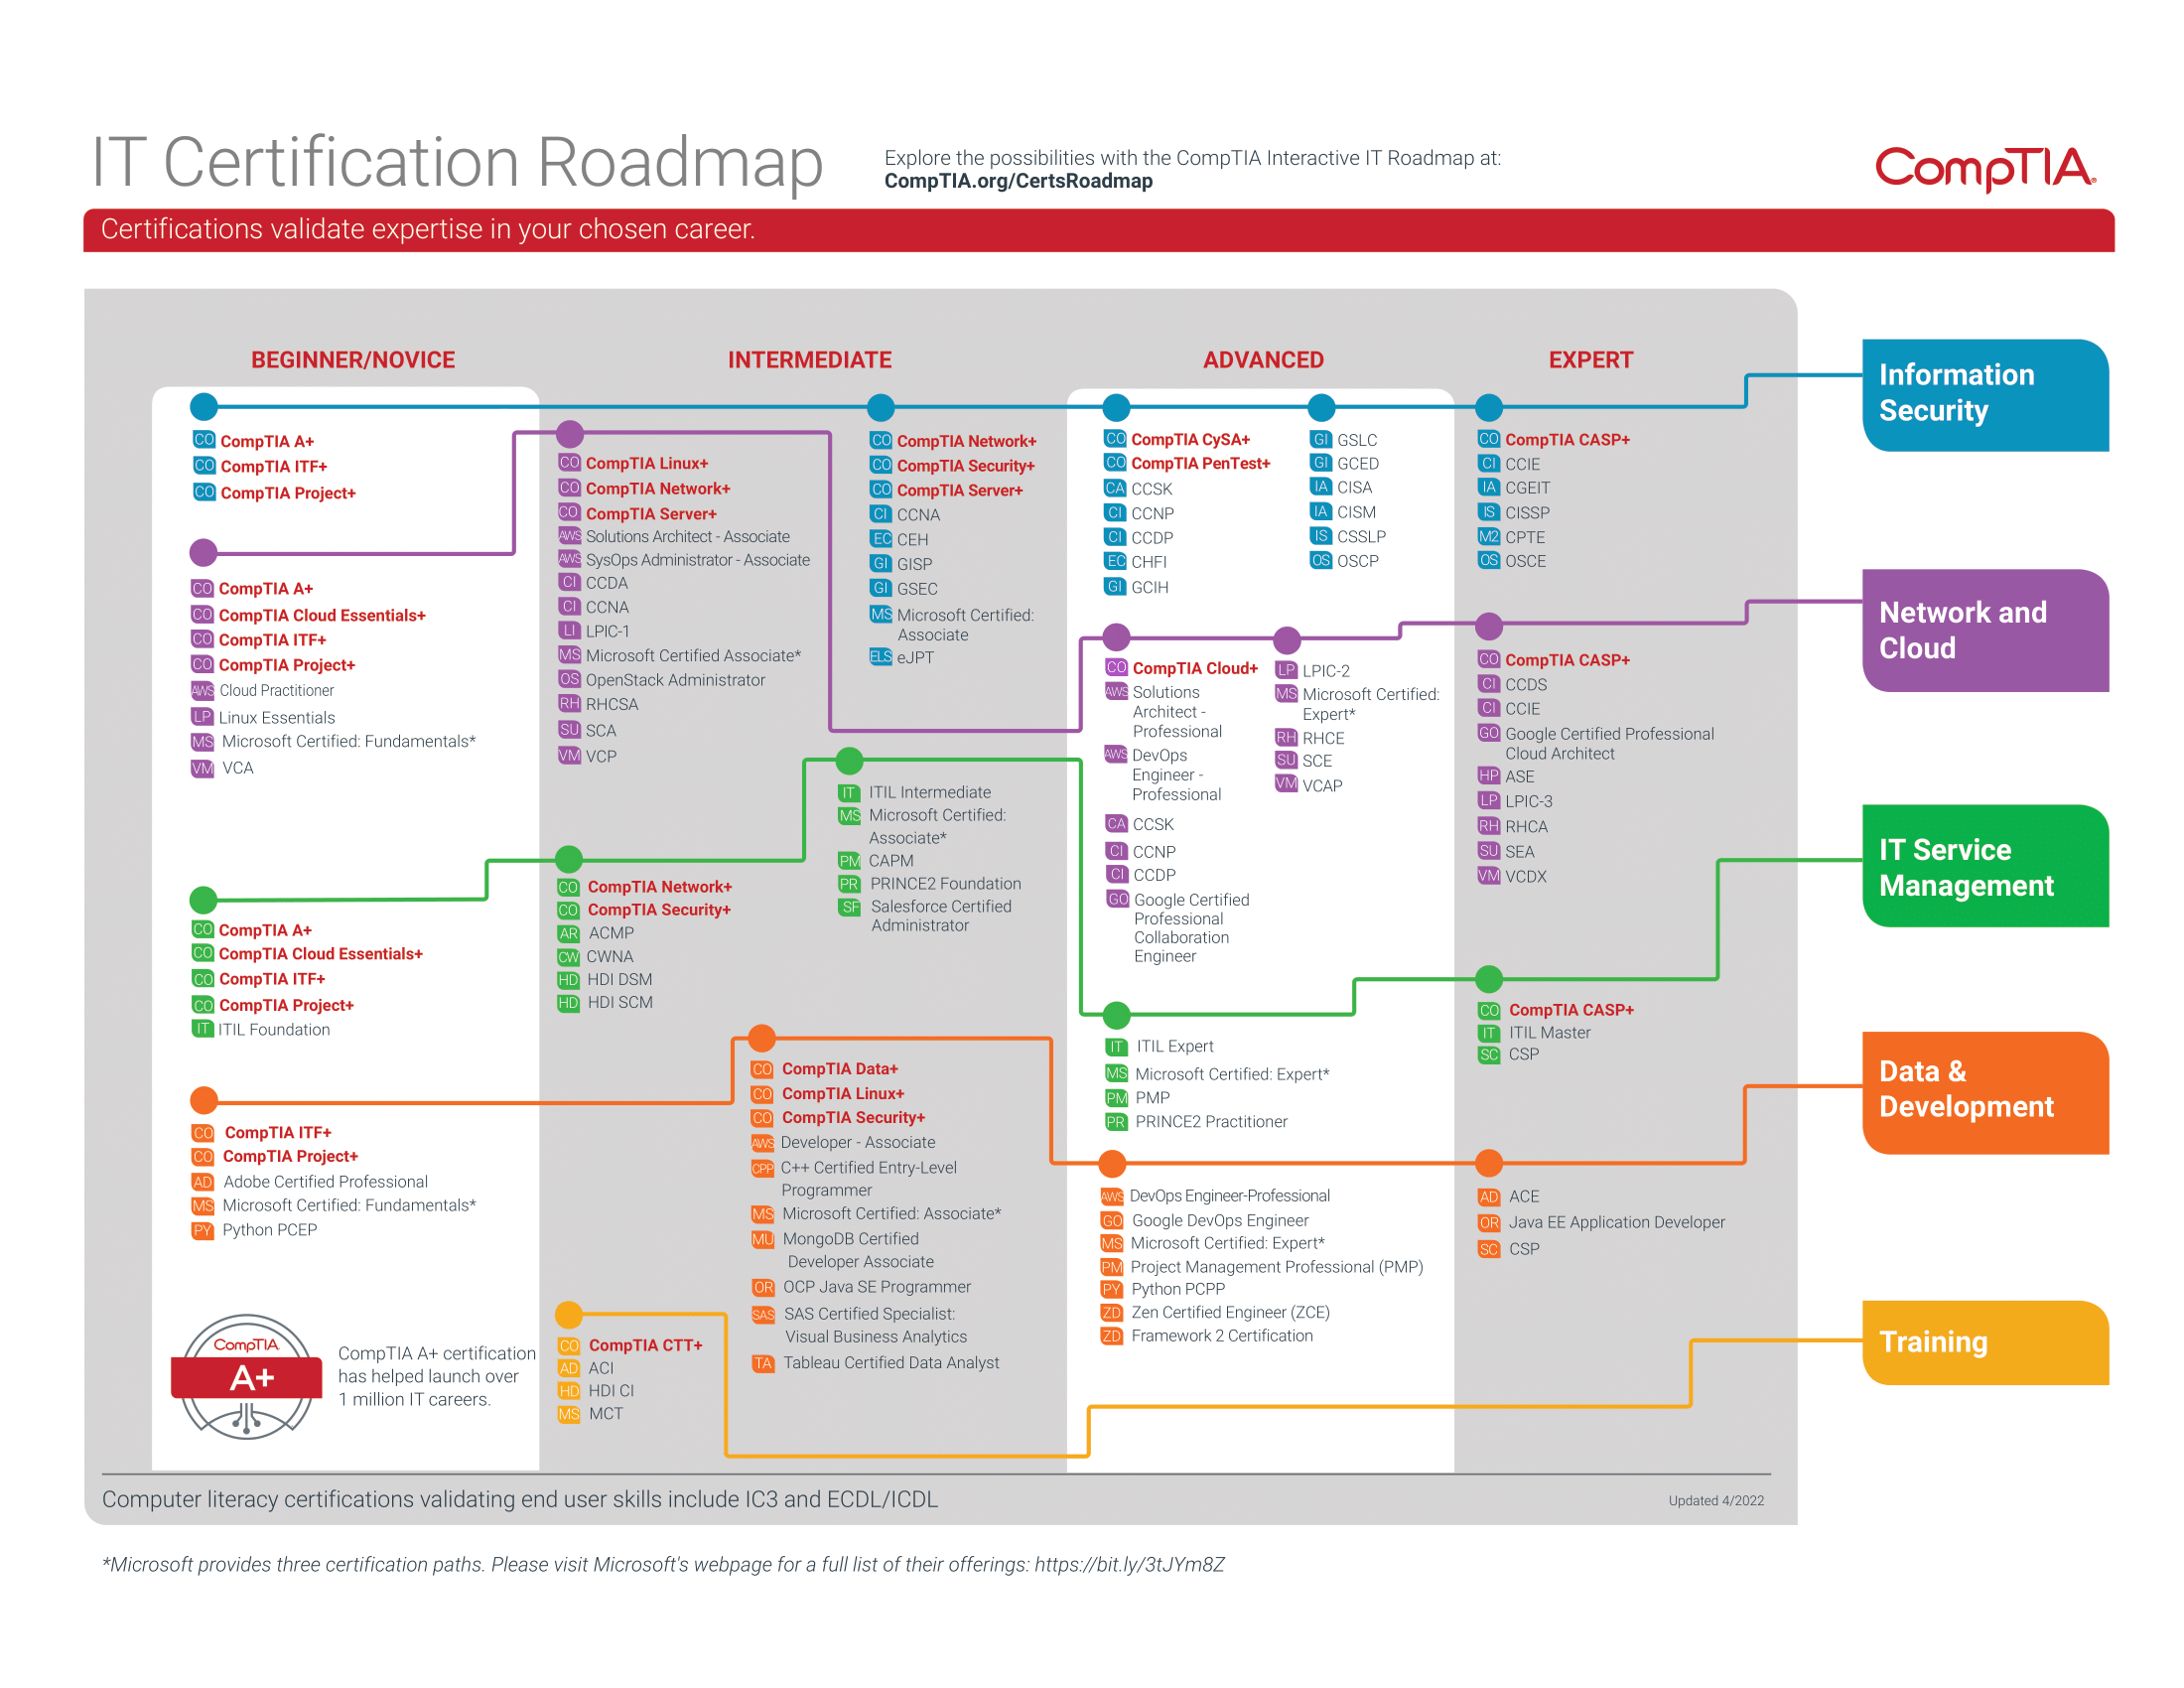Click the M2 icon next to CPTE
Viewport: 2184px width, 1688px height.
click(x=1489, y=537)
